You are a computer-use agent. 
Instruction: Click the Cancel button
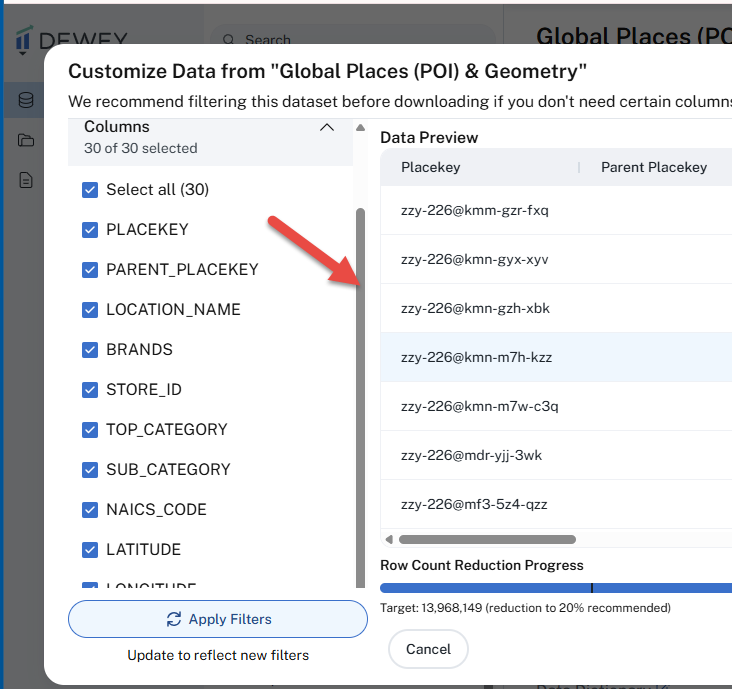point(428,649)
